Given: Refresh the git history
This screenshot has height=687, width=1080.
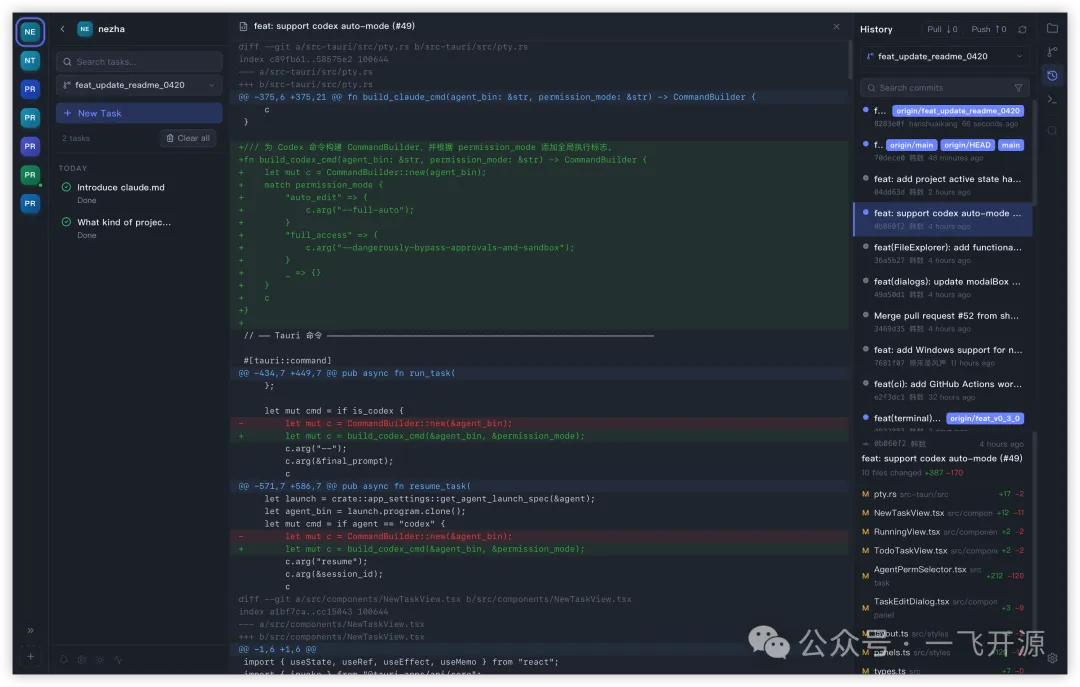Looking at the screenshot, I should (x=1022, y=30).
